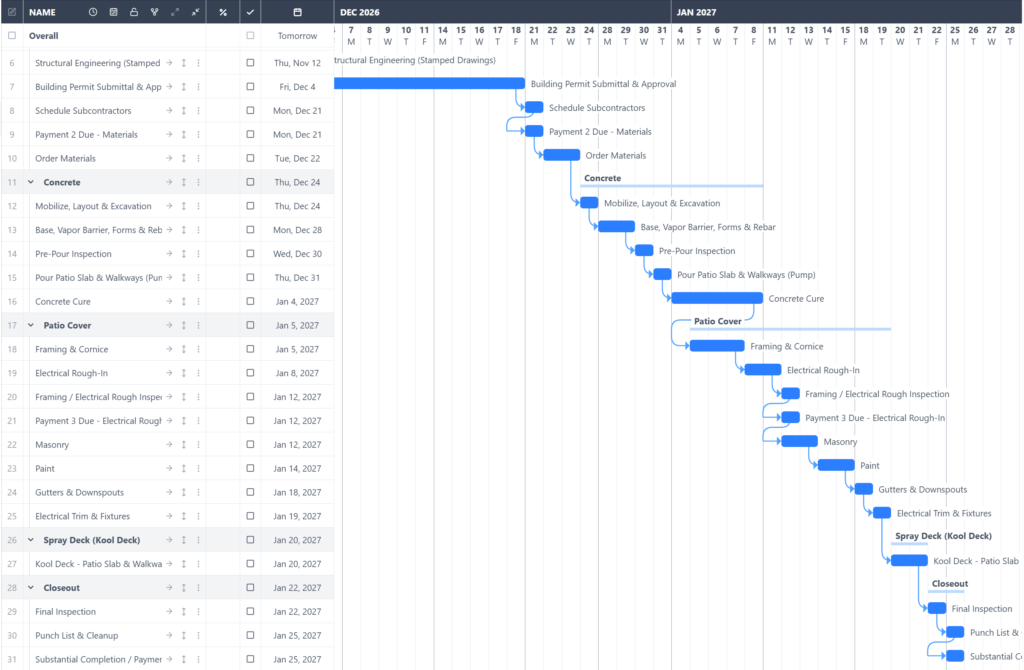Screen dimensions: 1024x670
Task: Open three-dot menu for Punch List & Cleanup
Action: [199, 635]
